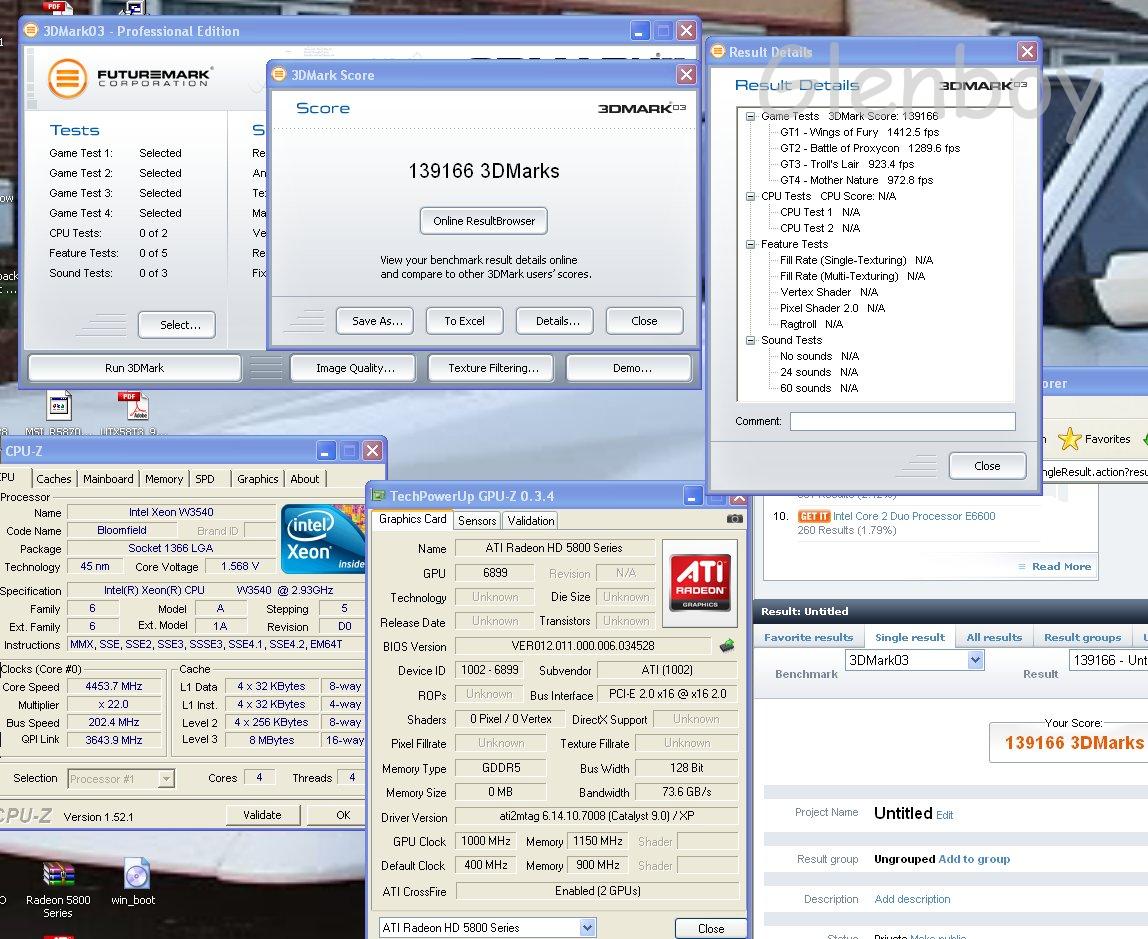This screenshot has width=1148, height=939.
Task: Click the Favorites star icon in browser
Action: coord(1069,439)
